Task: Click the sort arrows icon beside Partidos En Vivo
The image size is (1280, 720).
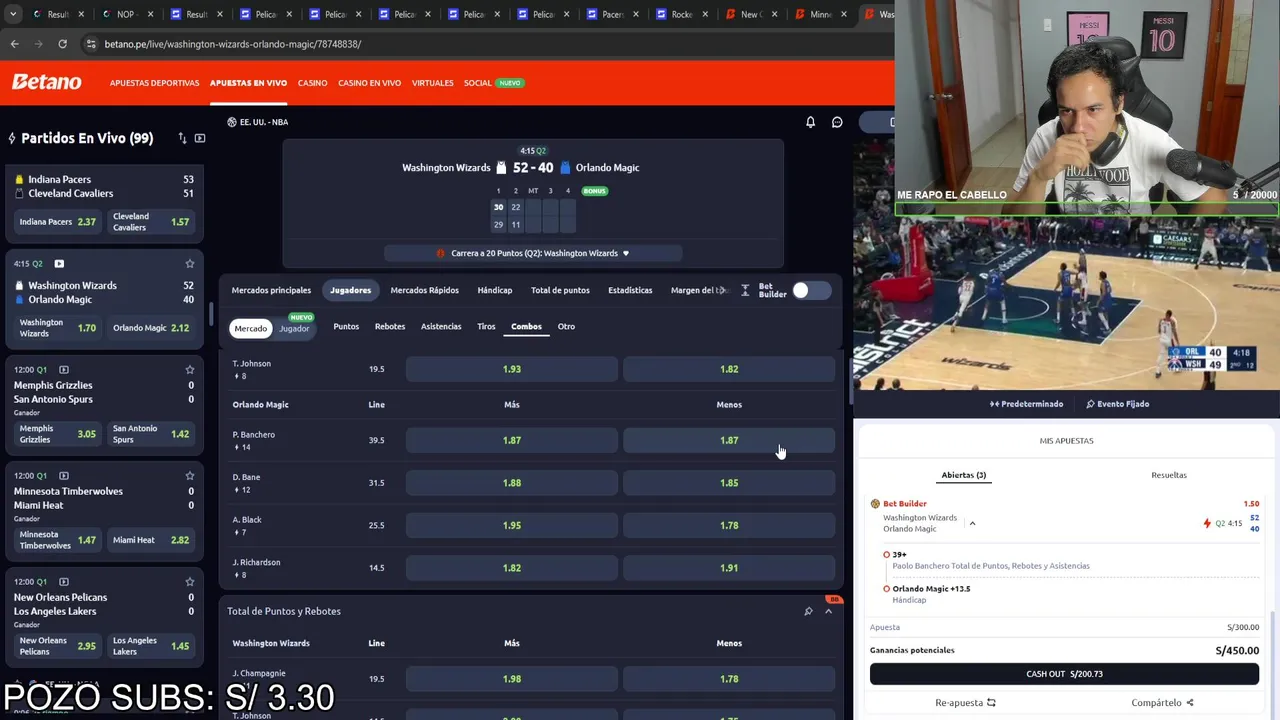Action: tap(182, 138)
